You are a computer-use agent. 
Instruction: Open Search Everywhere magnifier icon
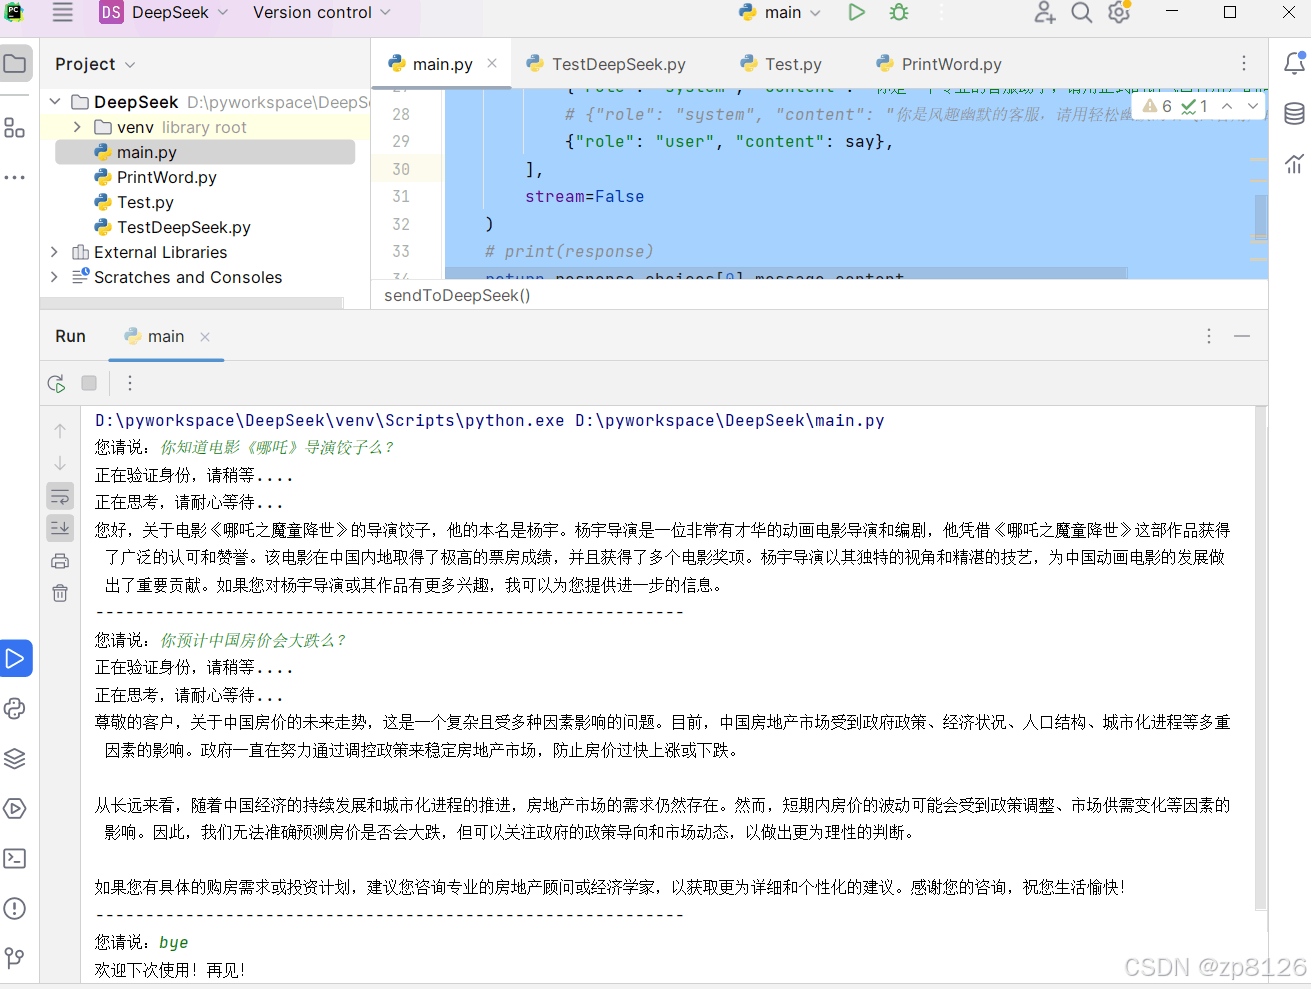[1081, 13]
